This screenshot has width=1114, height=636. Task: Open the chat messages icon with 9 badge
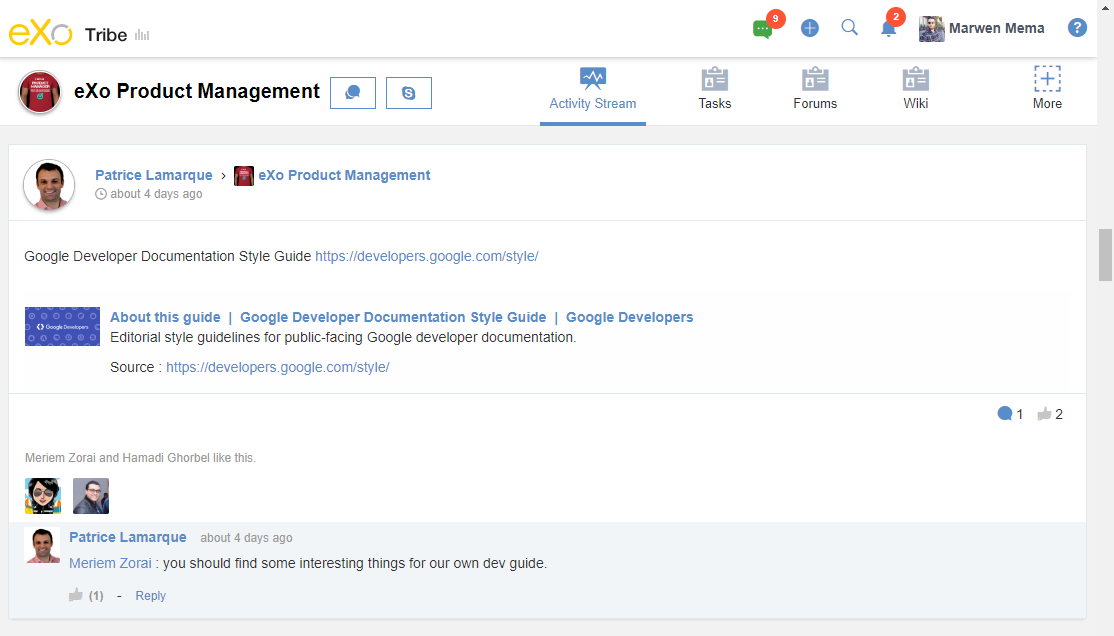click(x=762, y=29)
